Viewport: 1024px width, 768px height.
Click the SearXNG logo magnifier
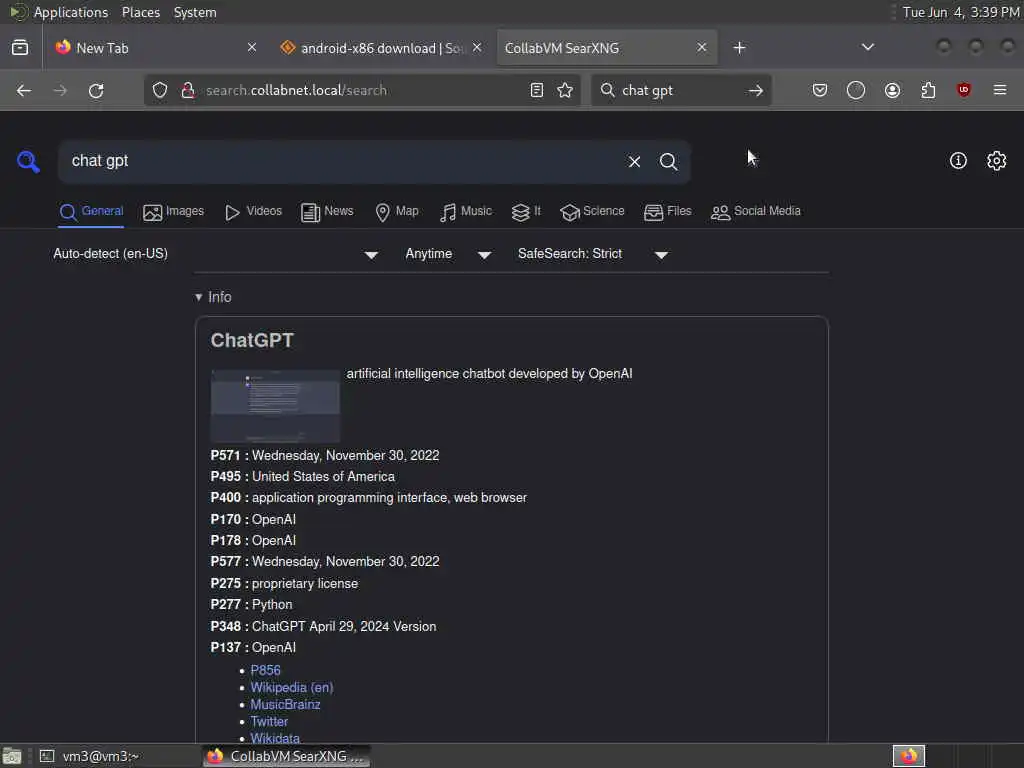pos(28,161)
